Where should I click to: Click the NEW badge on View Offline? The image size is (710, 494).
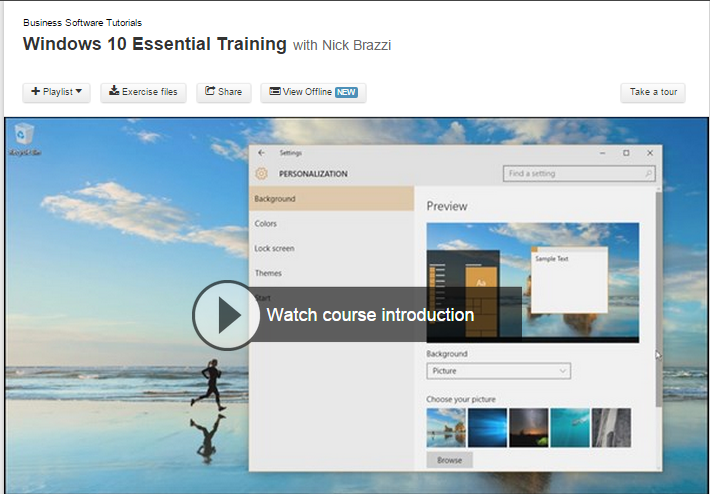coord(346,92)
